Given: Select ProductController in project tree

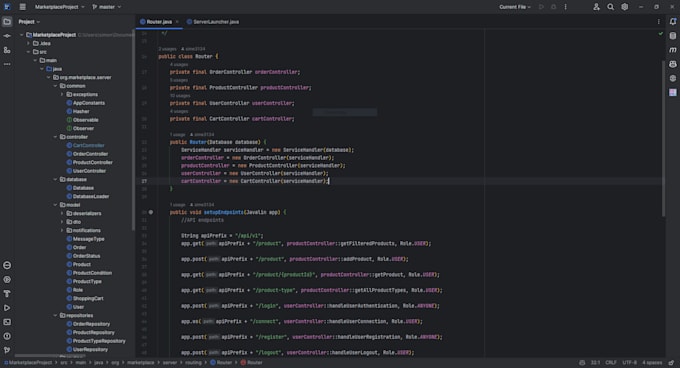Looking at the screenshot, I should pyautogui.click(x=92, y=163).
